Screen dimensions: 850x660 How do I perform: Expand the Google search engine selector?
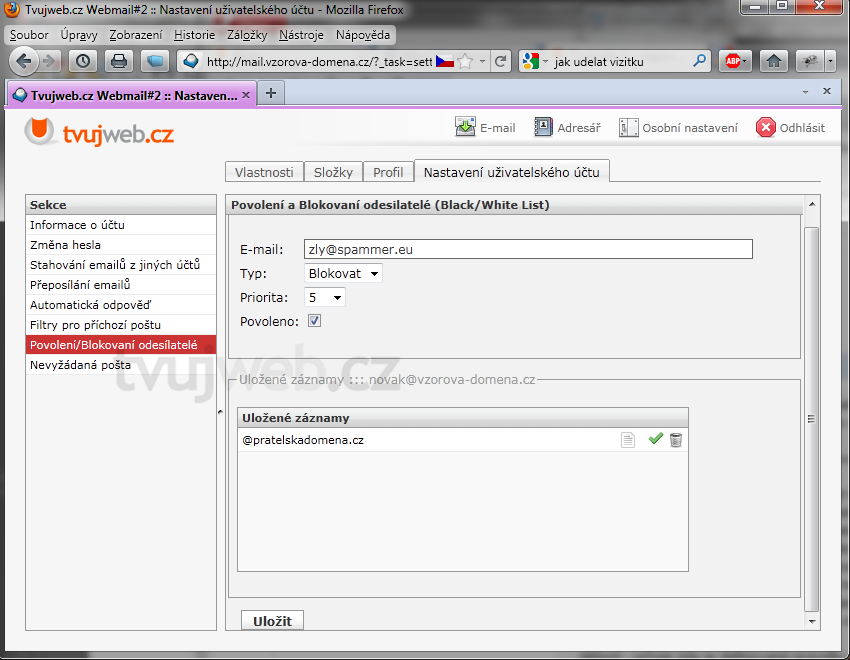pos(535,61)
